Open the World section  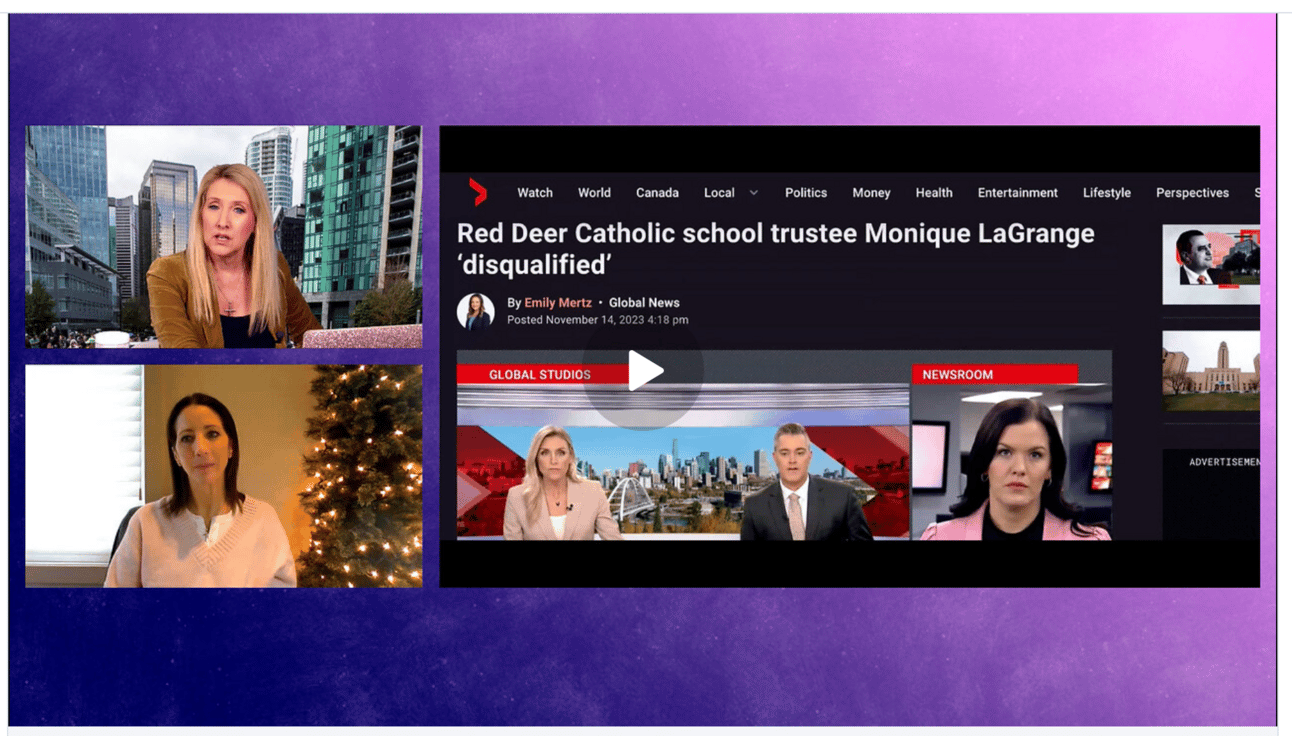pos(594,193)
